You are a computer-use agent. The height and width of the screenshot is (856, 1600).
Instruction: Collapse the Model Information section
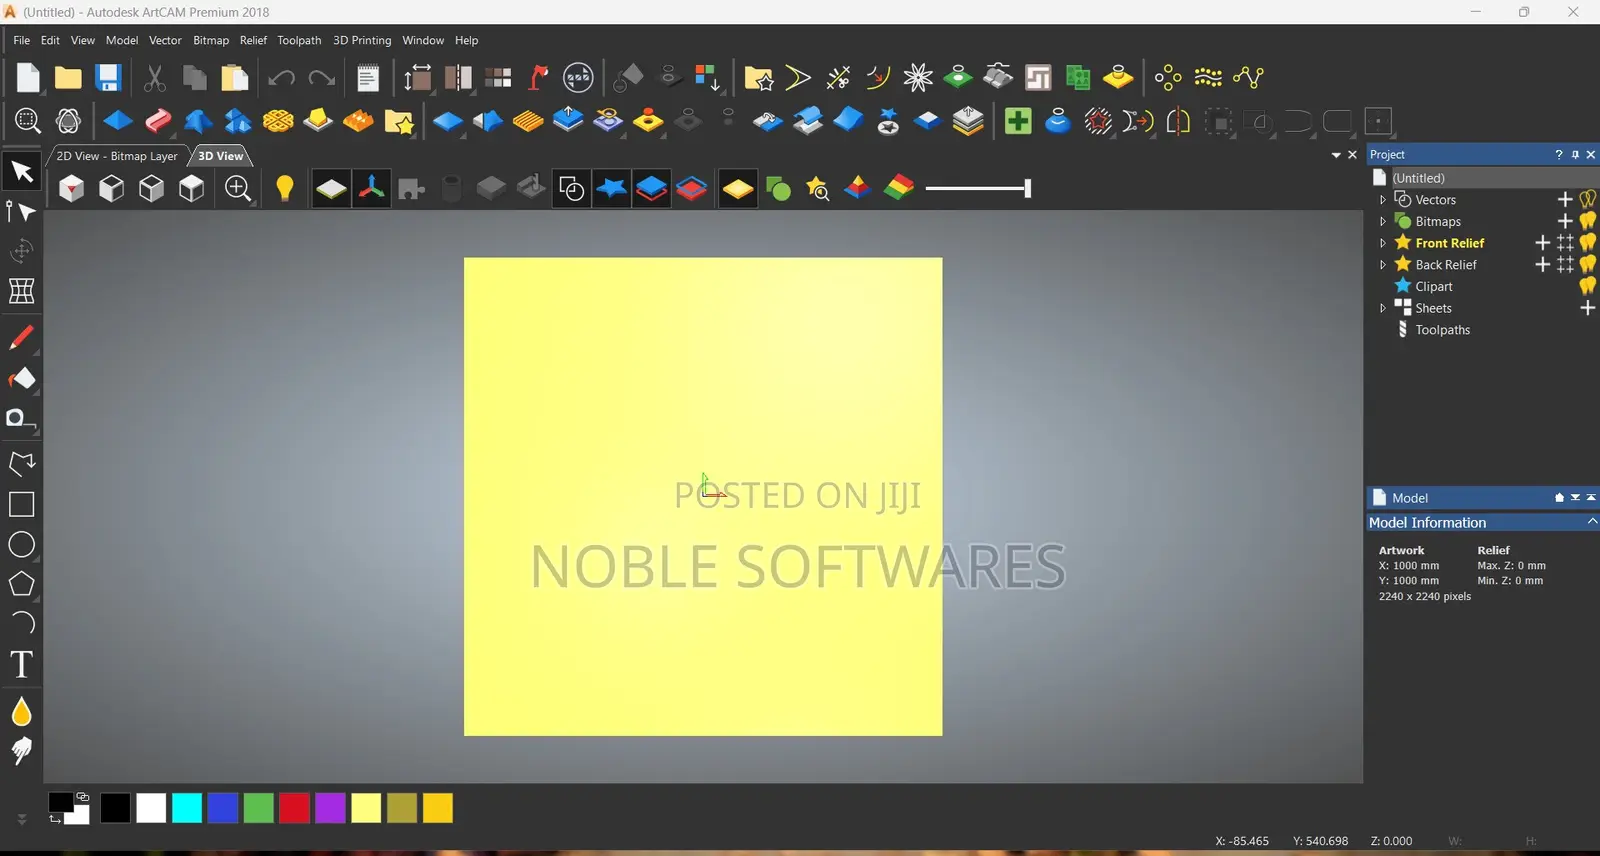(x=1592, y=521)
